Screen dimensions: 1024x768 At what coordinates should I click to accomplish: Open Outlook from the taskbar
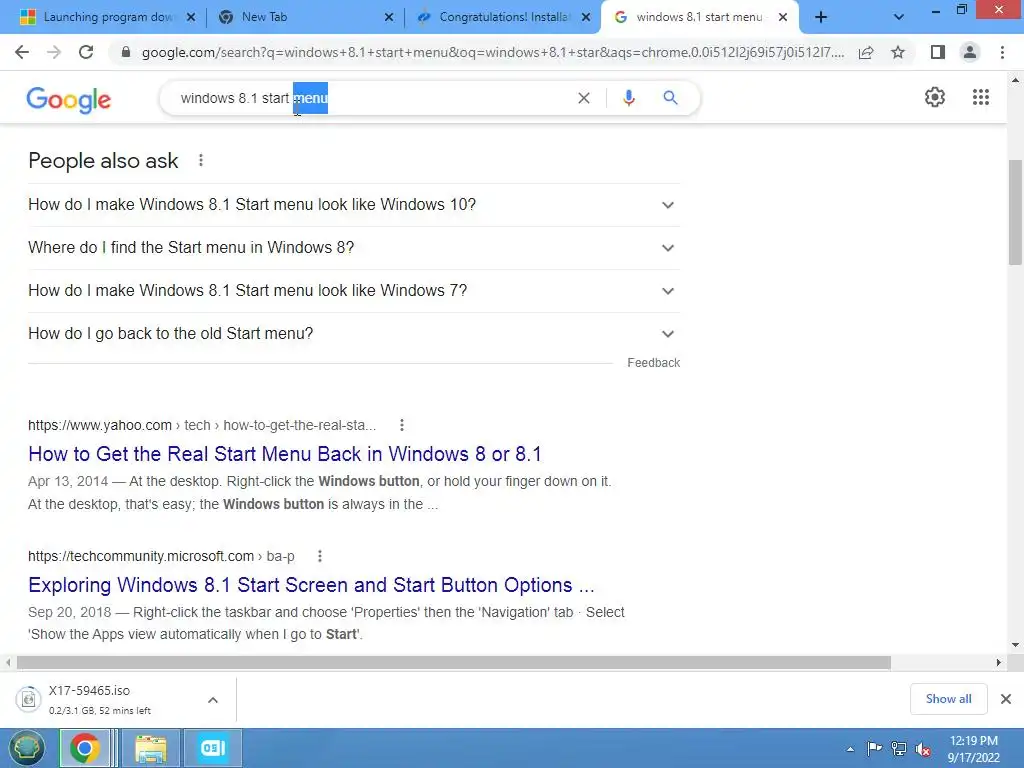[213, 748]
